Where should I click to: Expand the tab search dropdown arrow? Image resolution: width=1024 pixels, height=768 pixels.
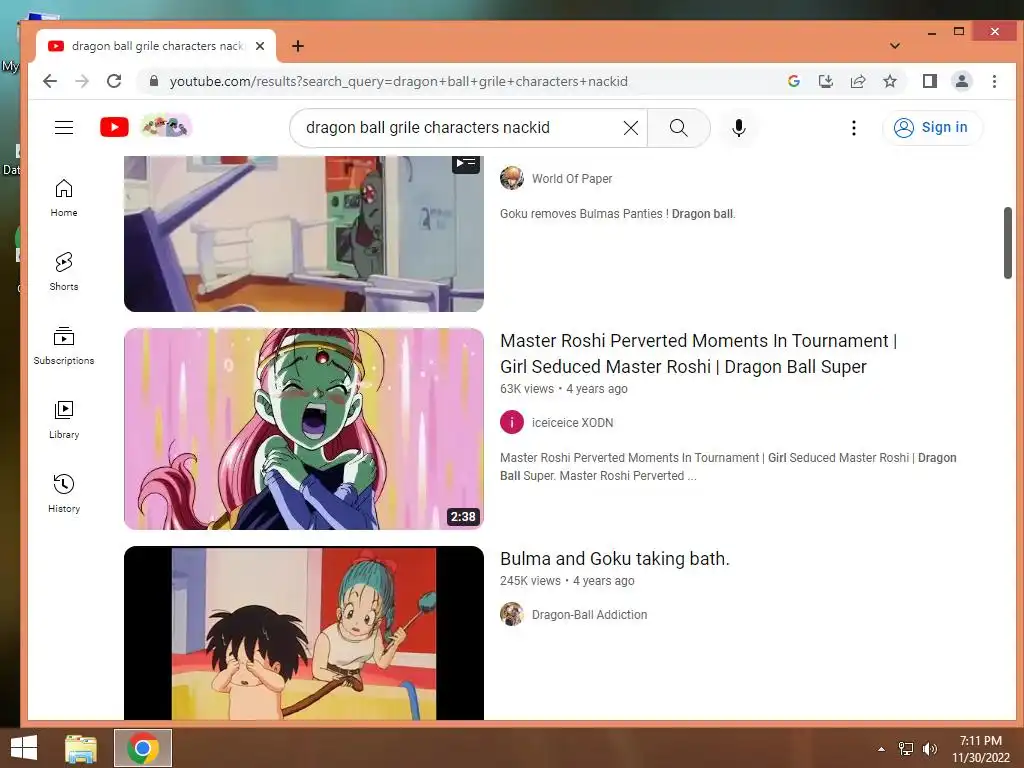click(x=895, y=46)
